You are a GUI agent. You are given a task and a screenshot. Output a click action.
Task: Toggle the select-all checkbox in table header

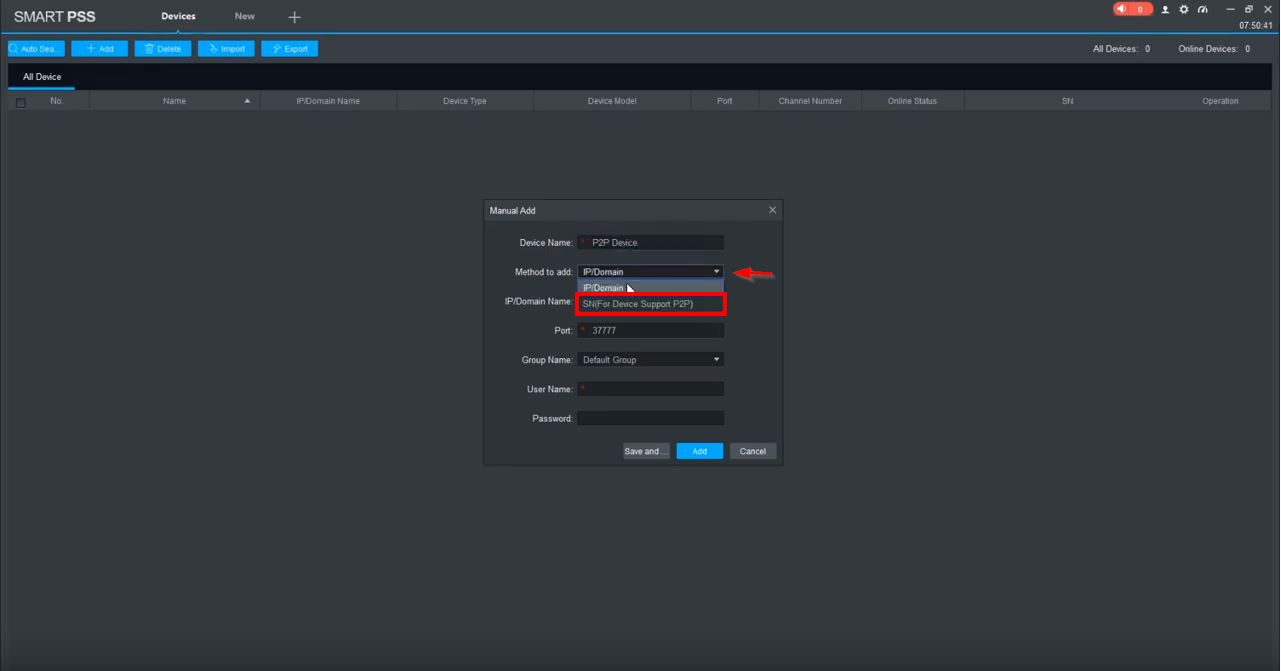(x=20, y=102)
